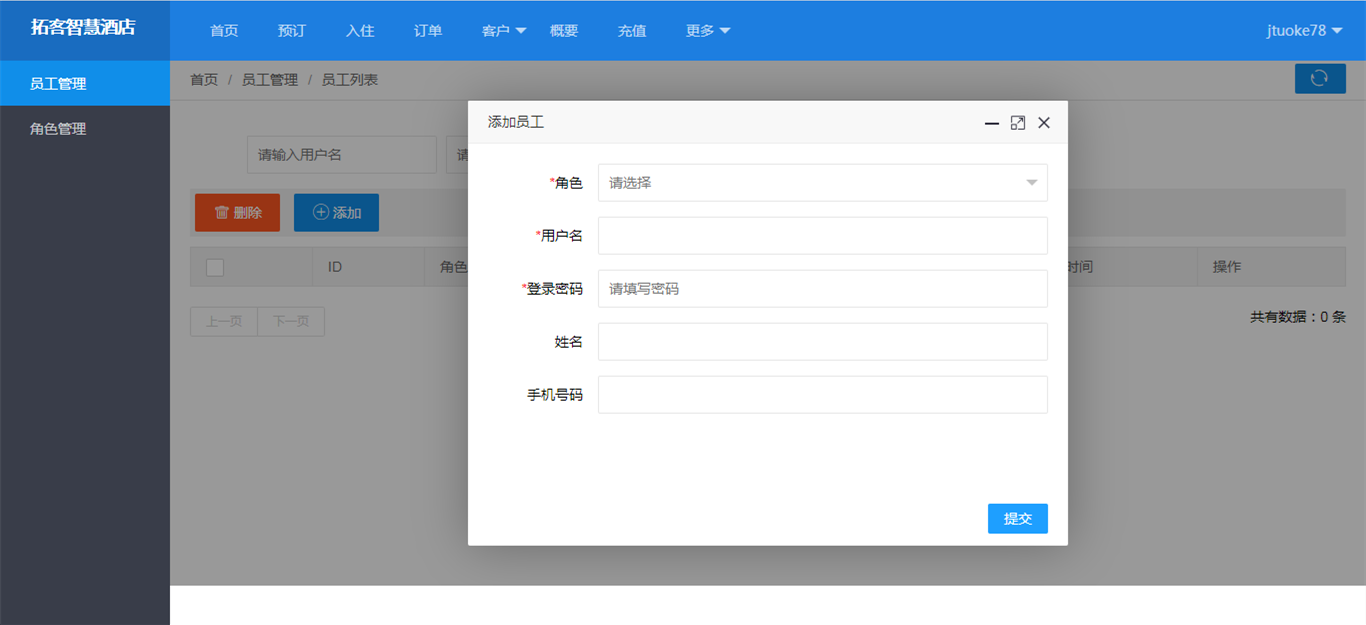
Task: Maximize the 添加员工 dialog
Action: click(1018, 123)
